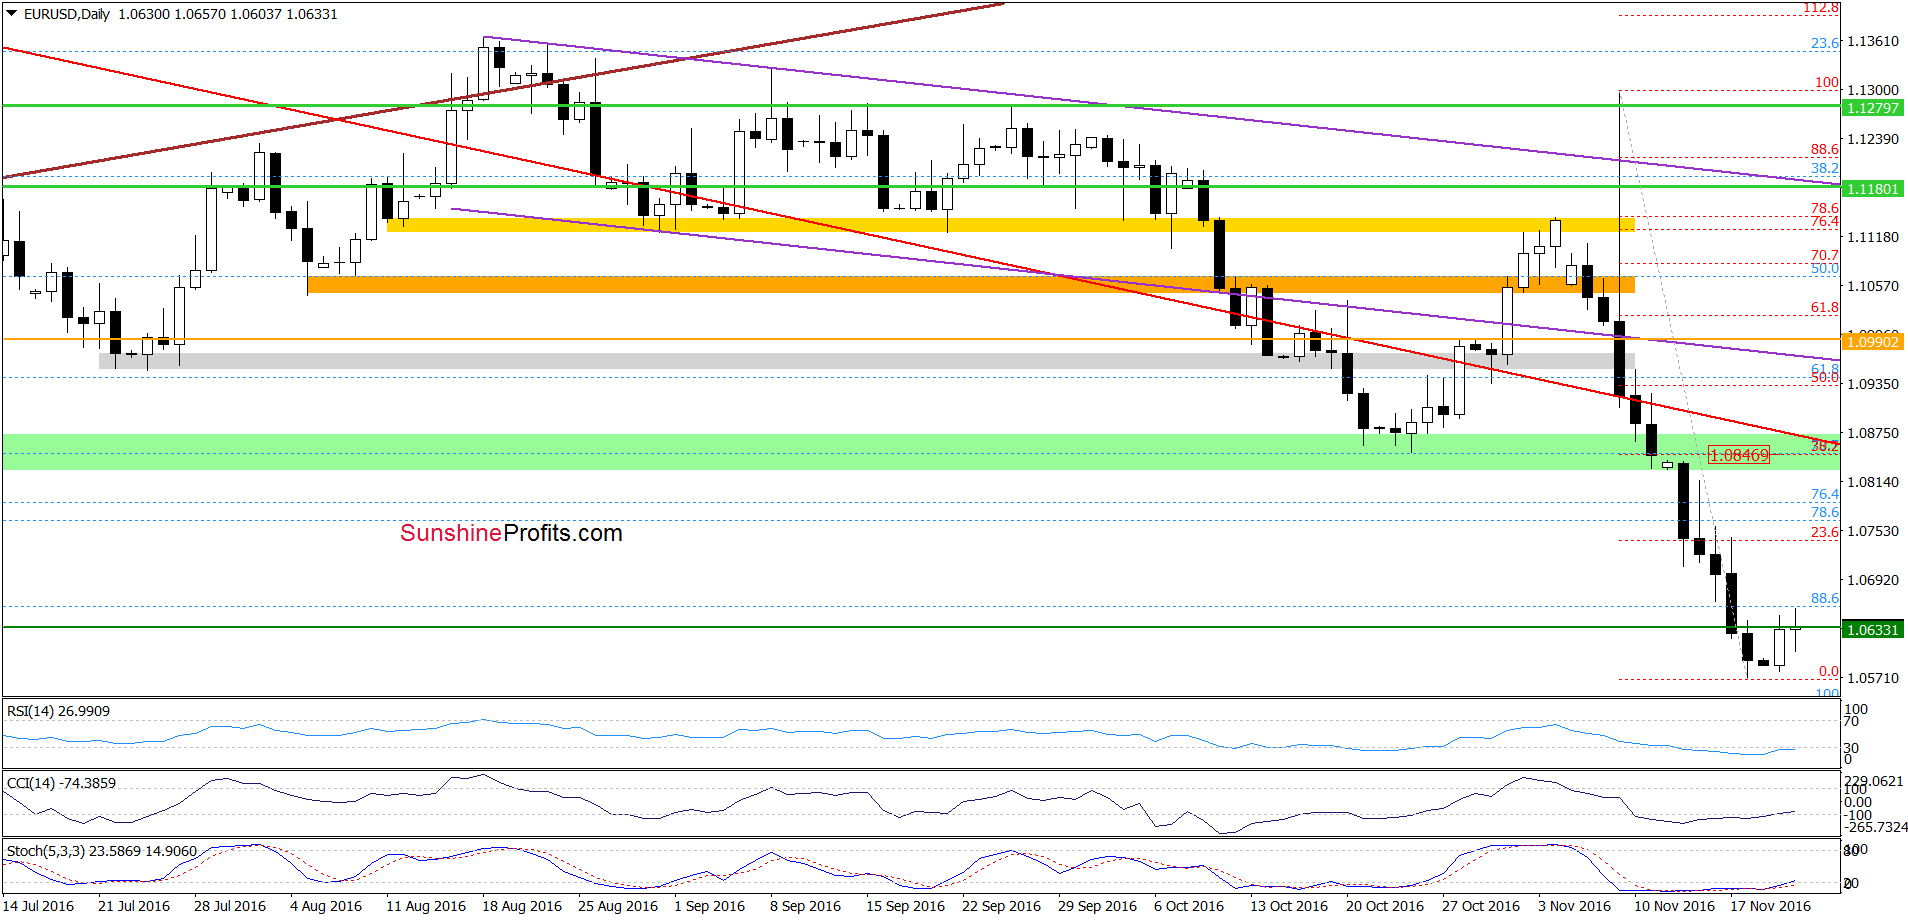Click the 29 Sep 2016 date label
Image resolution: width=1908 pixels, height=920 pixels.
1097,906
